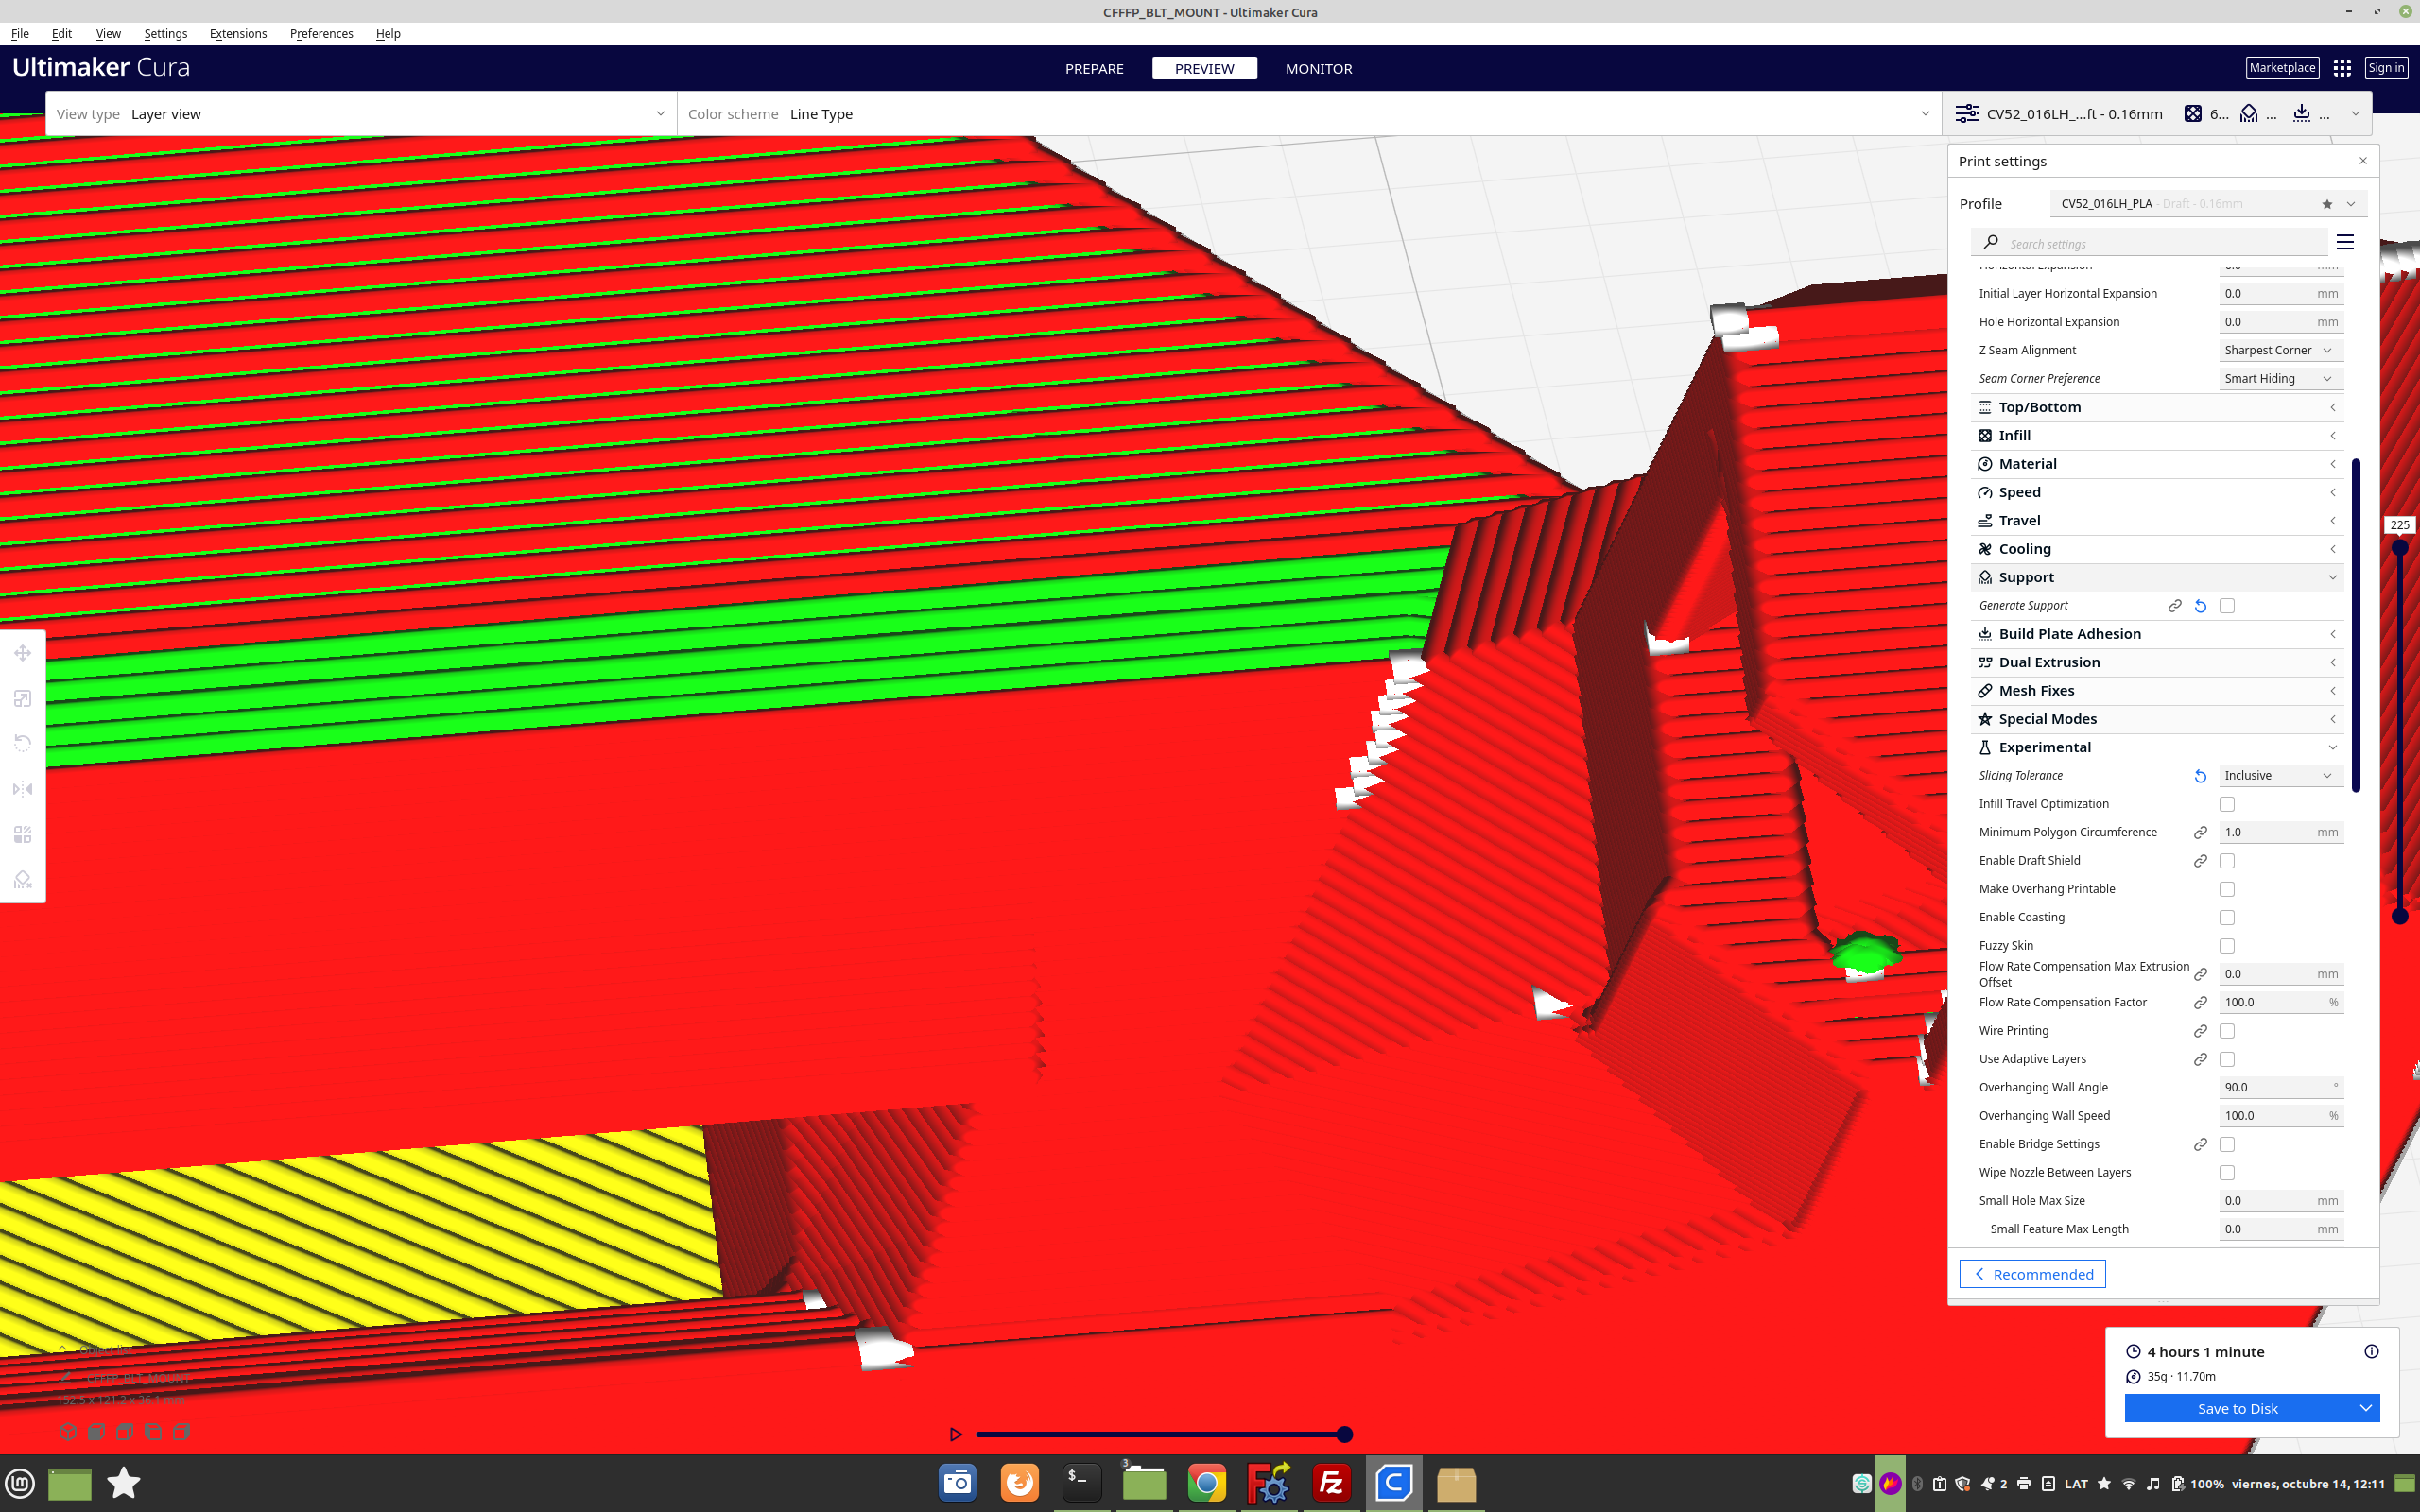
Task: Reset the Slicing Tolerance setting
Action: point(2200,776)
